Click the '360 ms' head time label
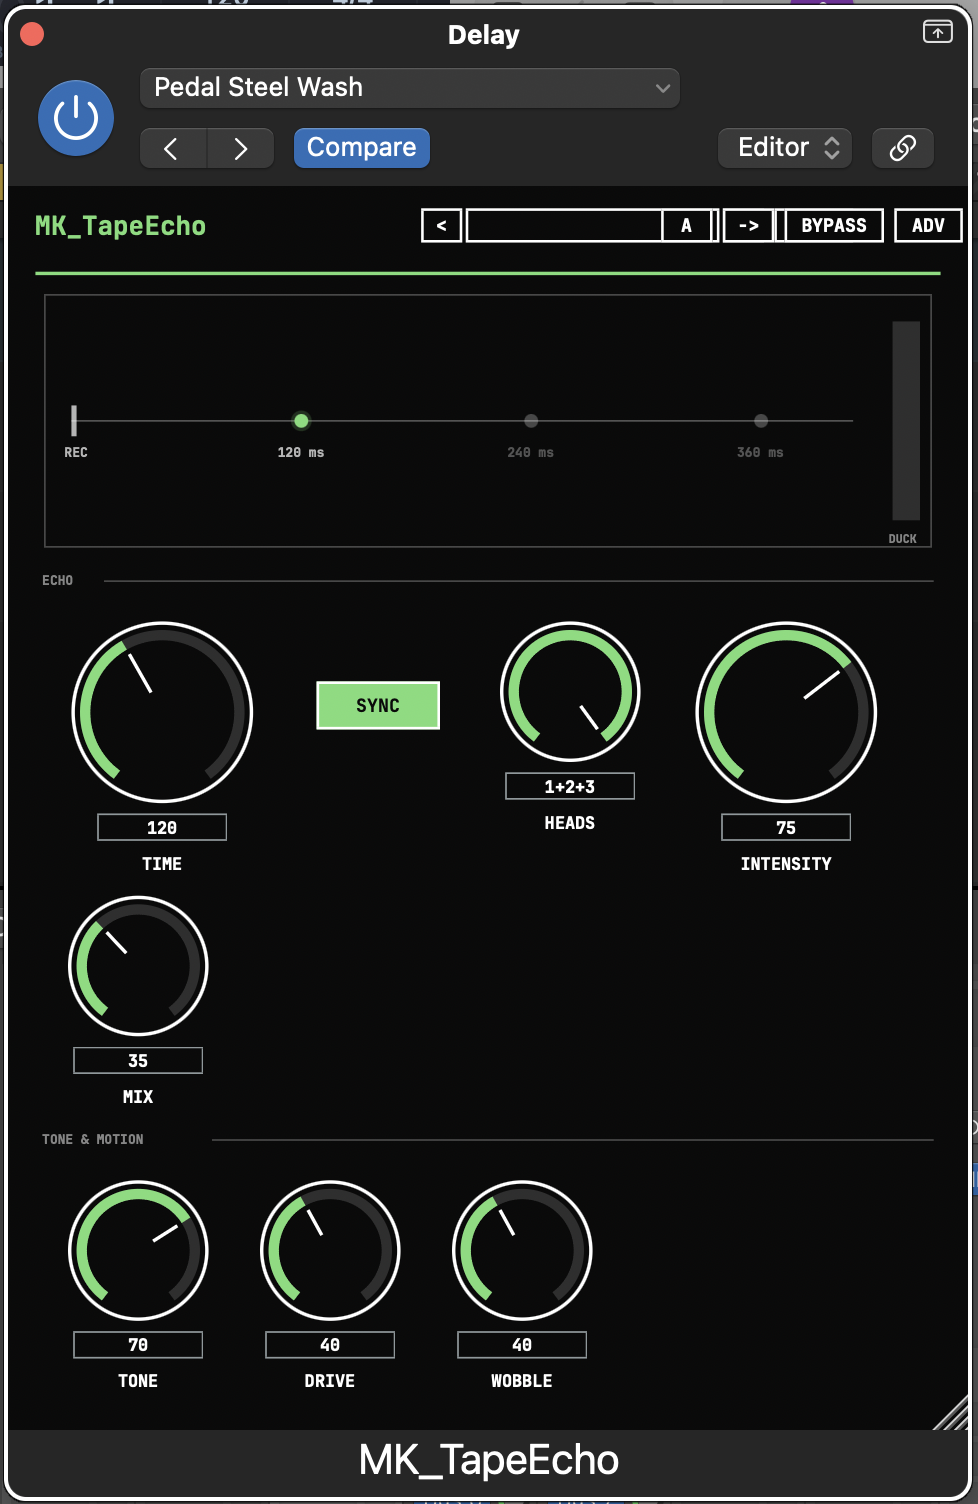 tap(761, 453)
